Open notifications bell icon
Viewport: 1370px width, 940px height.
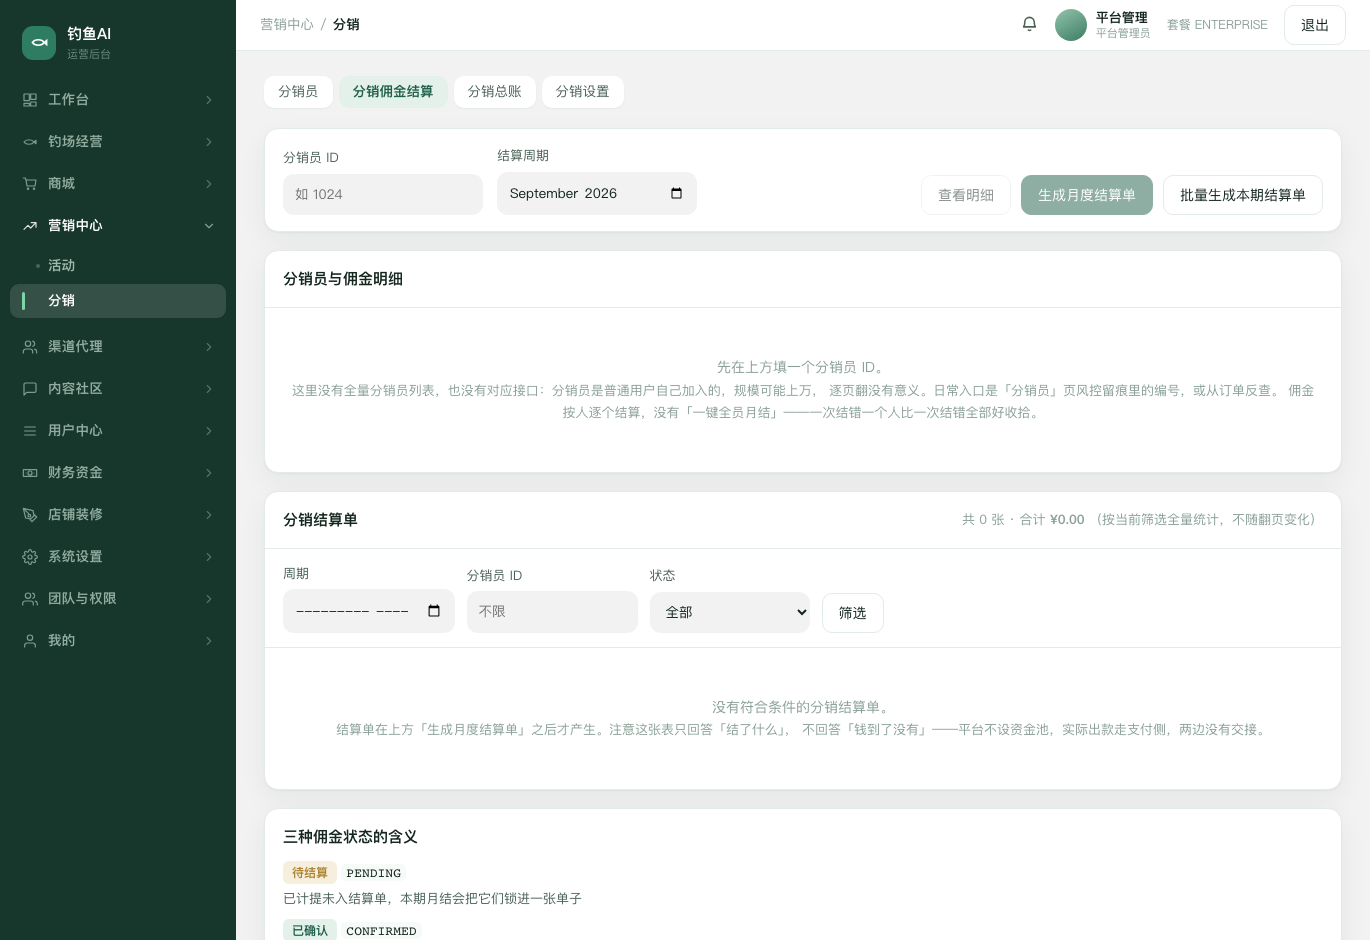[x=1029, y=24]
